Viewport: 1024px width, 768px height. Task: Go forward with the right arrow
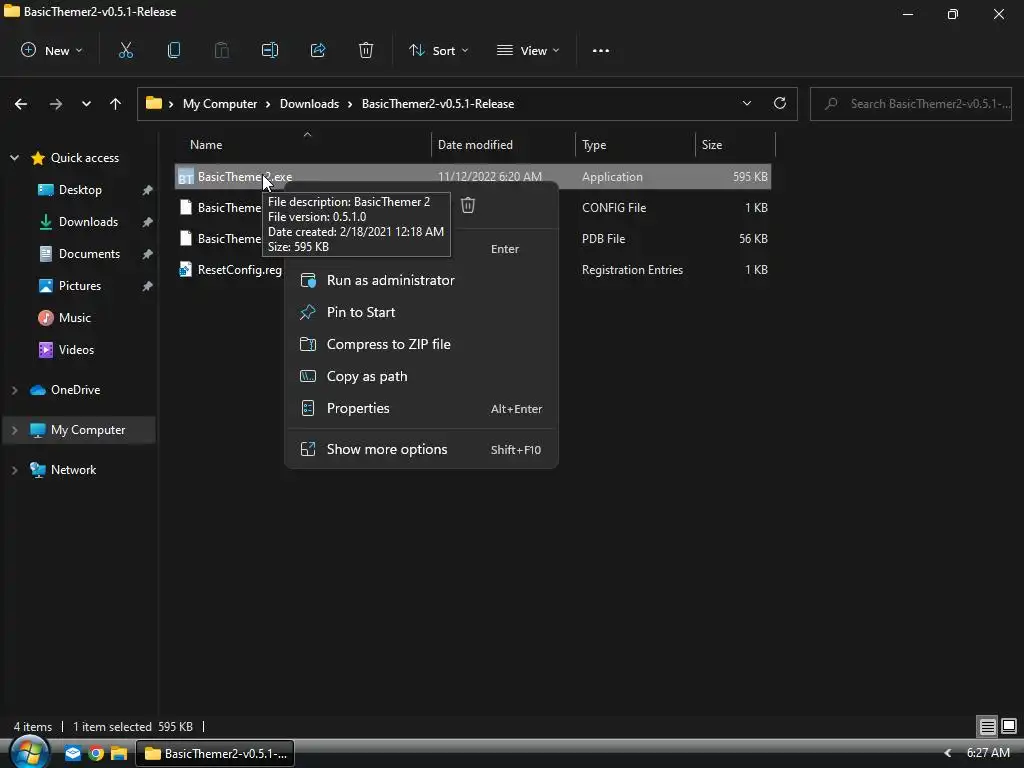56,104
